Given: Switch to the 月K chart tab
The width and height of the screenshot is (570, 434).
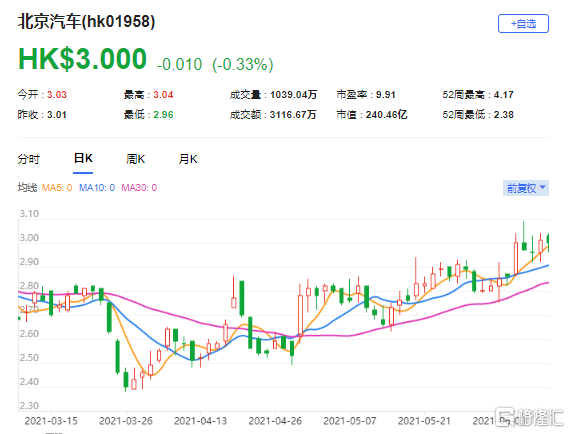Looking at the screenshot, I should click(188, 159).
